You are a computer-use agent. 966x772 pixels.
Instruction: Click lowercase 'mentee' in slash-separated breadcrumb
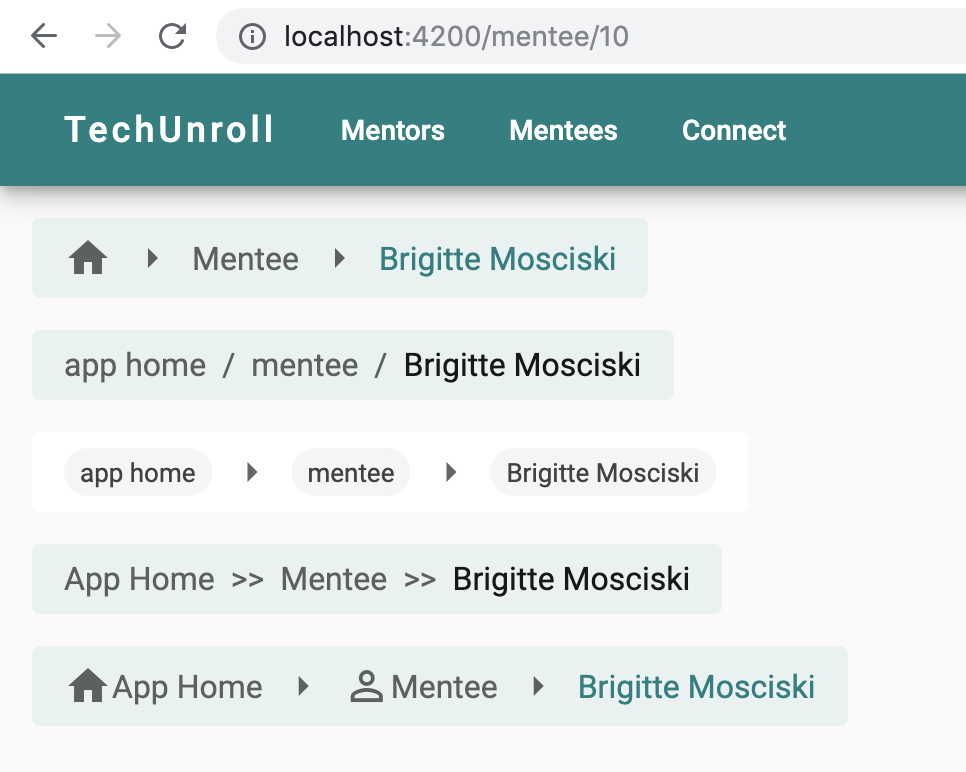pyautogui.click(x=304, y=365)
